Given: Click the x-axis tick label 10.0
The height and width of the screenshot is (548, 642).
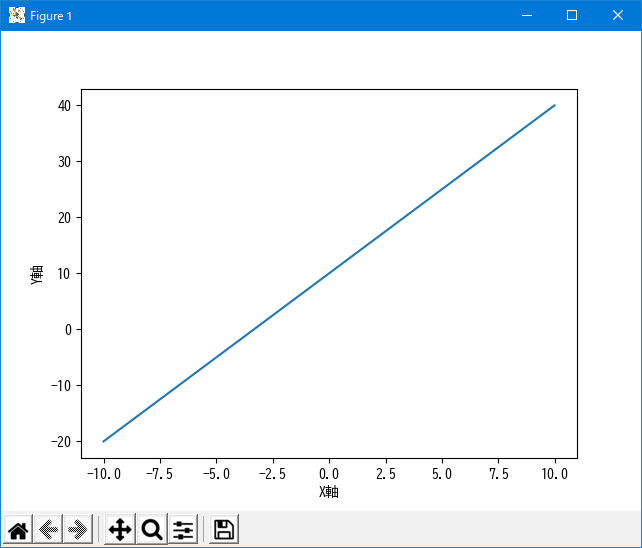Looking at the screenshot, I should [x=555, y=474].
